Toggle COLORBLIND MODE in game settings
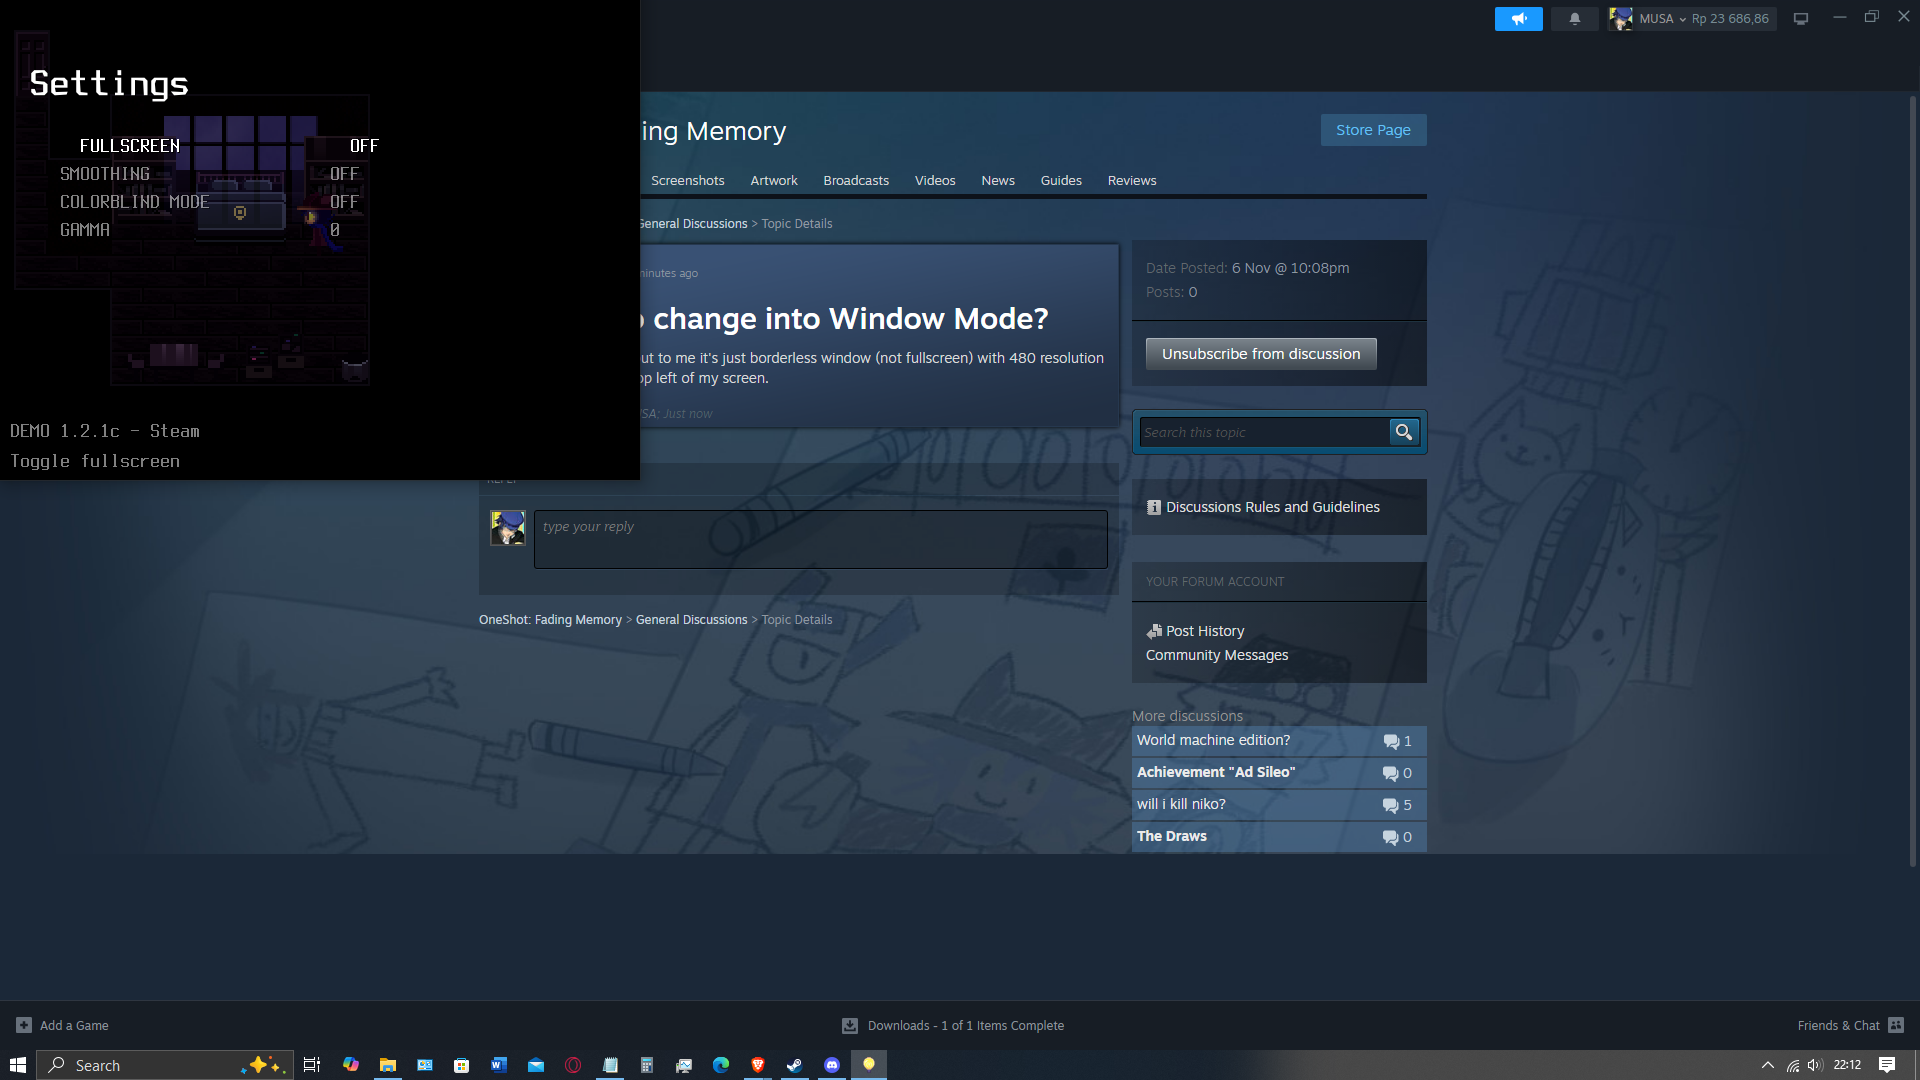The height and width of the screenshot is (1080, 1920). pyautogui.click(x=209, y=202)
